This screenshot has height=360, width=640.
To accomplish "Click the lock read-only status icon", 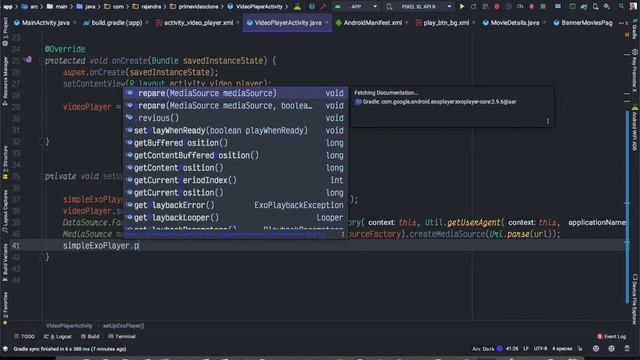I will pyautogui.click(x=579, y=349).
